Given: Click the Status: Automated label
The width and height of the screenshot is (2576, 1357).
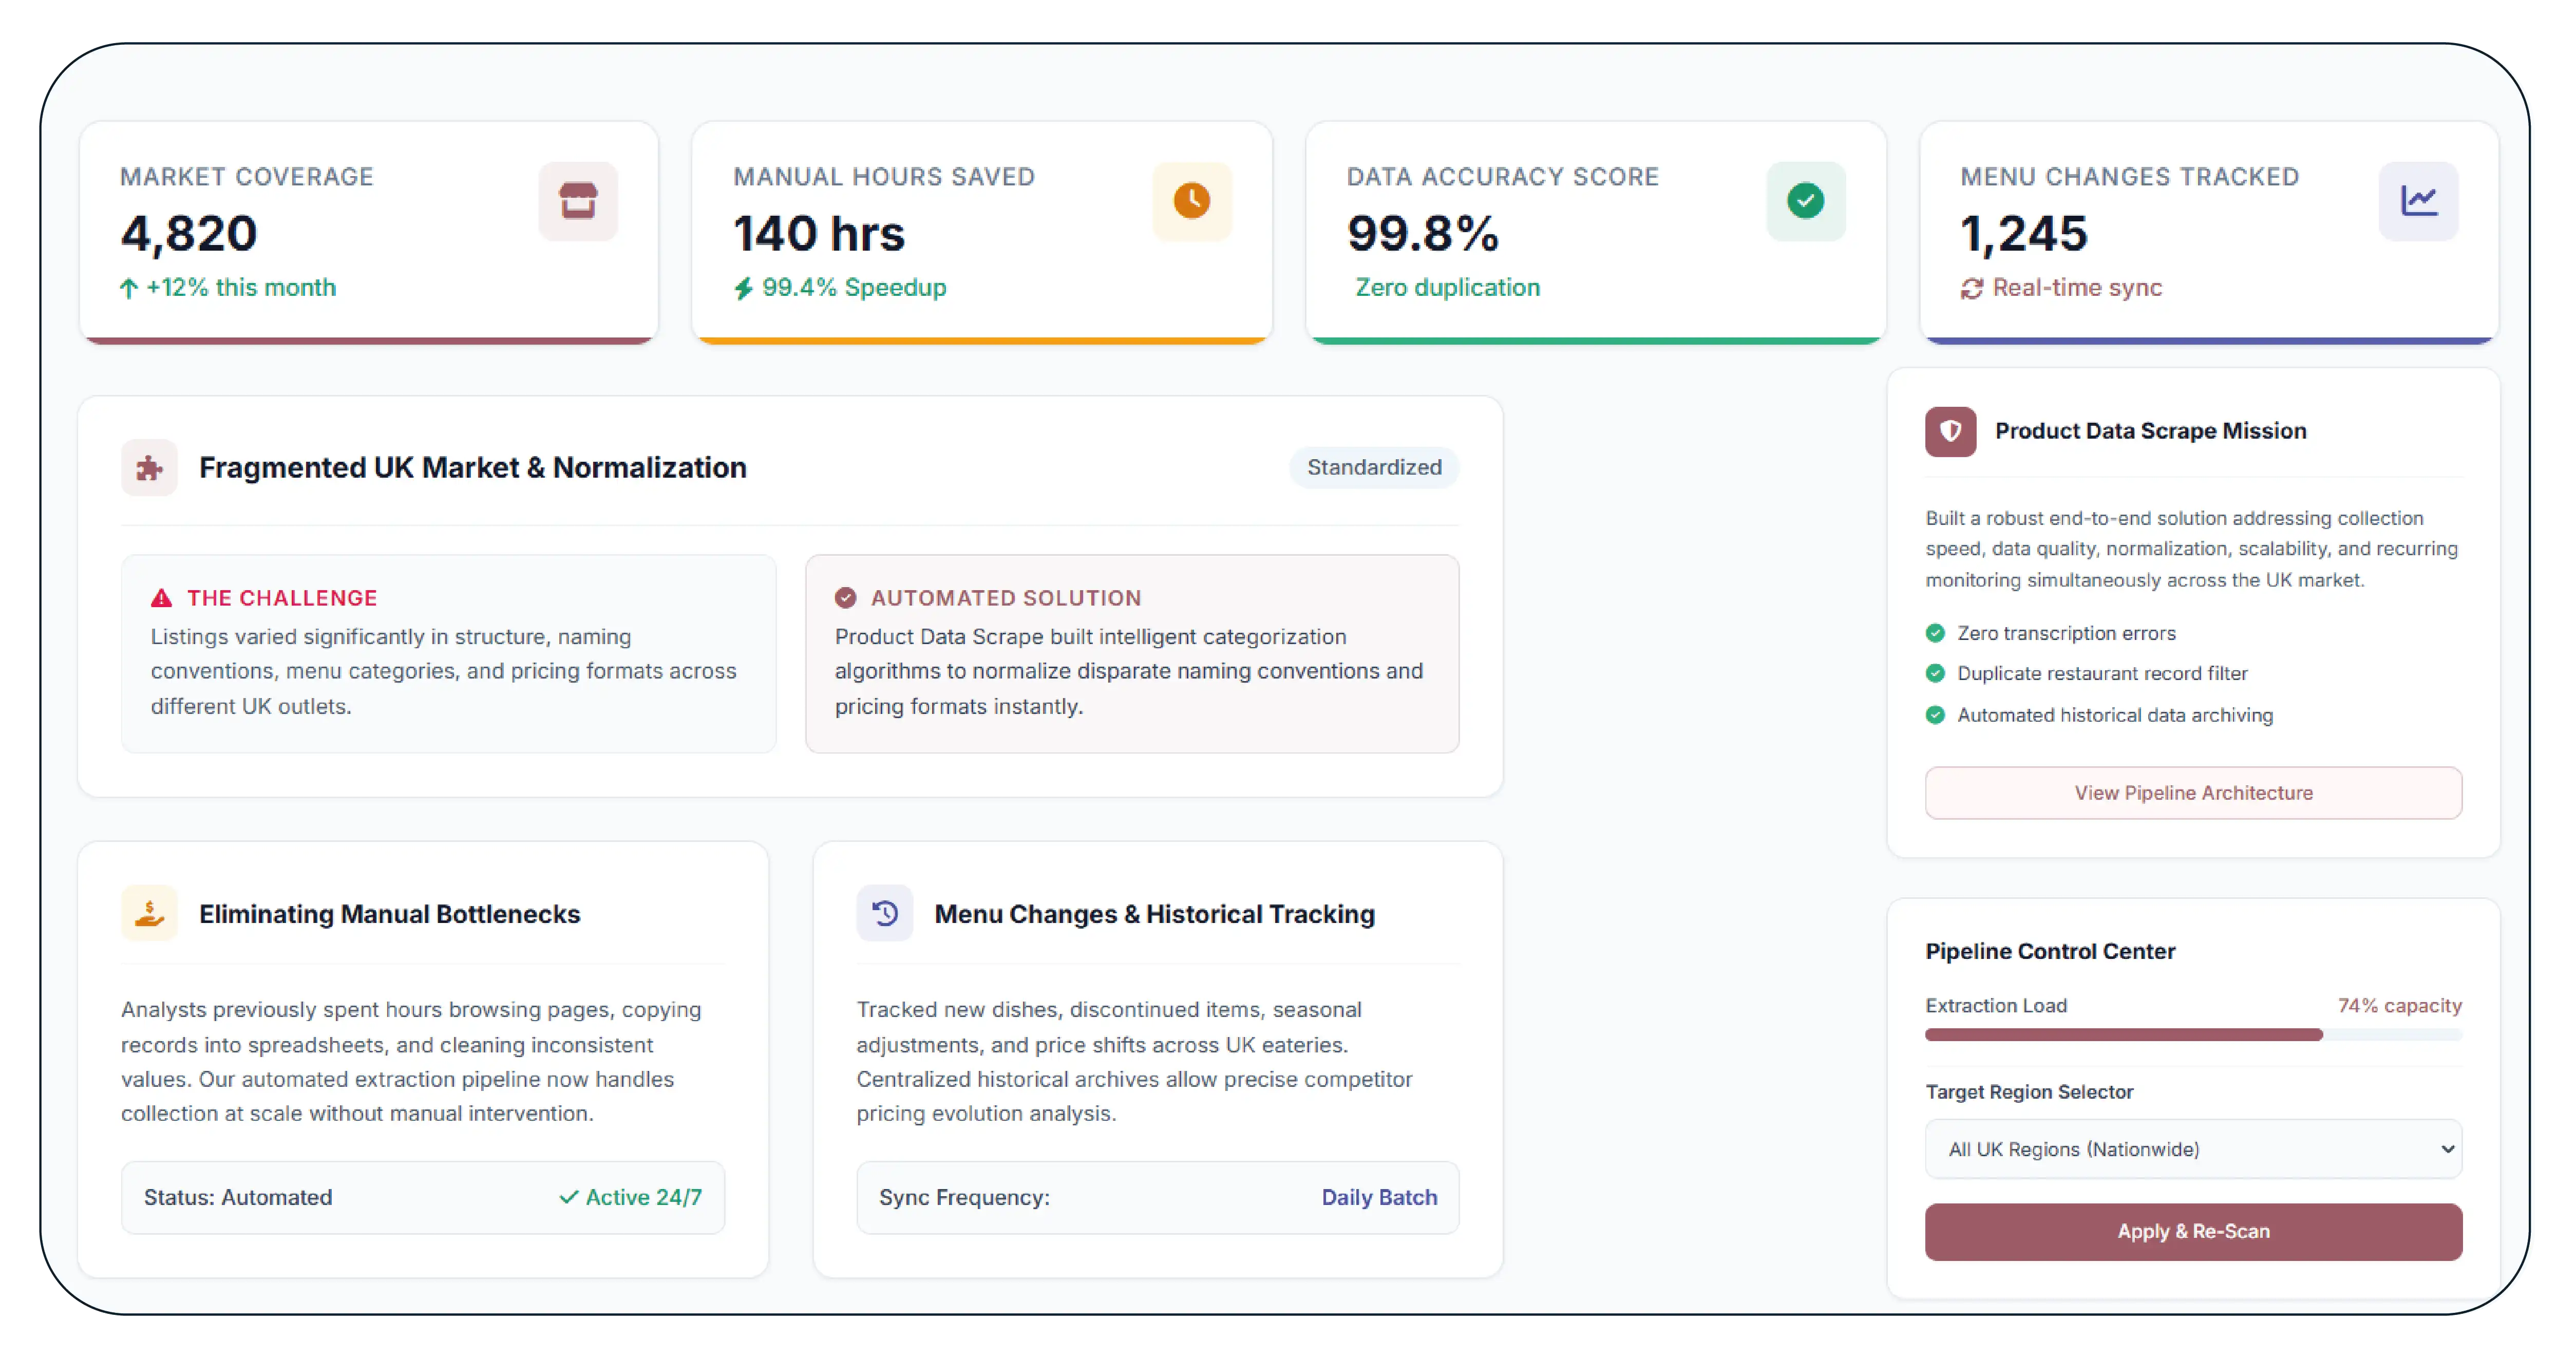Looking at the screenshot, I should 238,1197.
